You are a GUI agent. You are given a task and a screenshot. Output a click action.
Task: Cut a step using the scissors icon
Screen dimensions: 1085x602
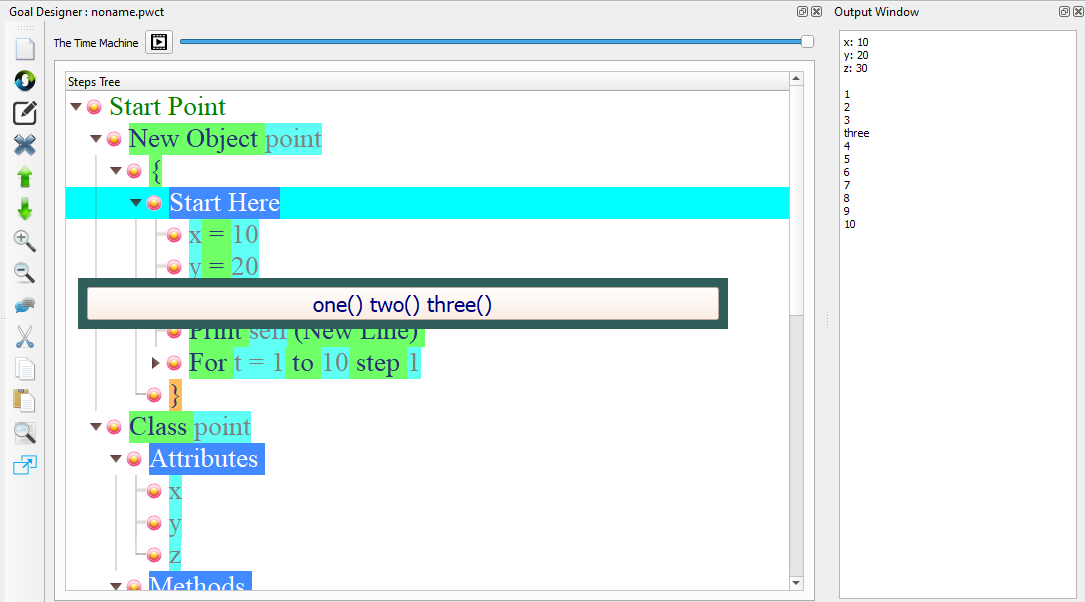[x=24, y=337]
